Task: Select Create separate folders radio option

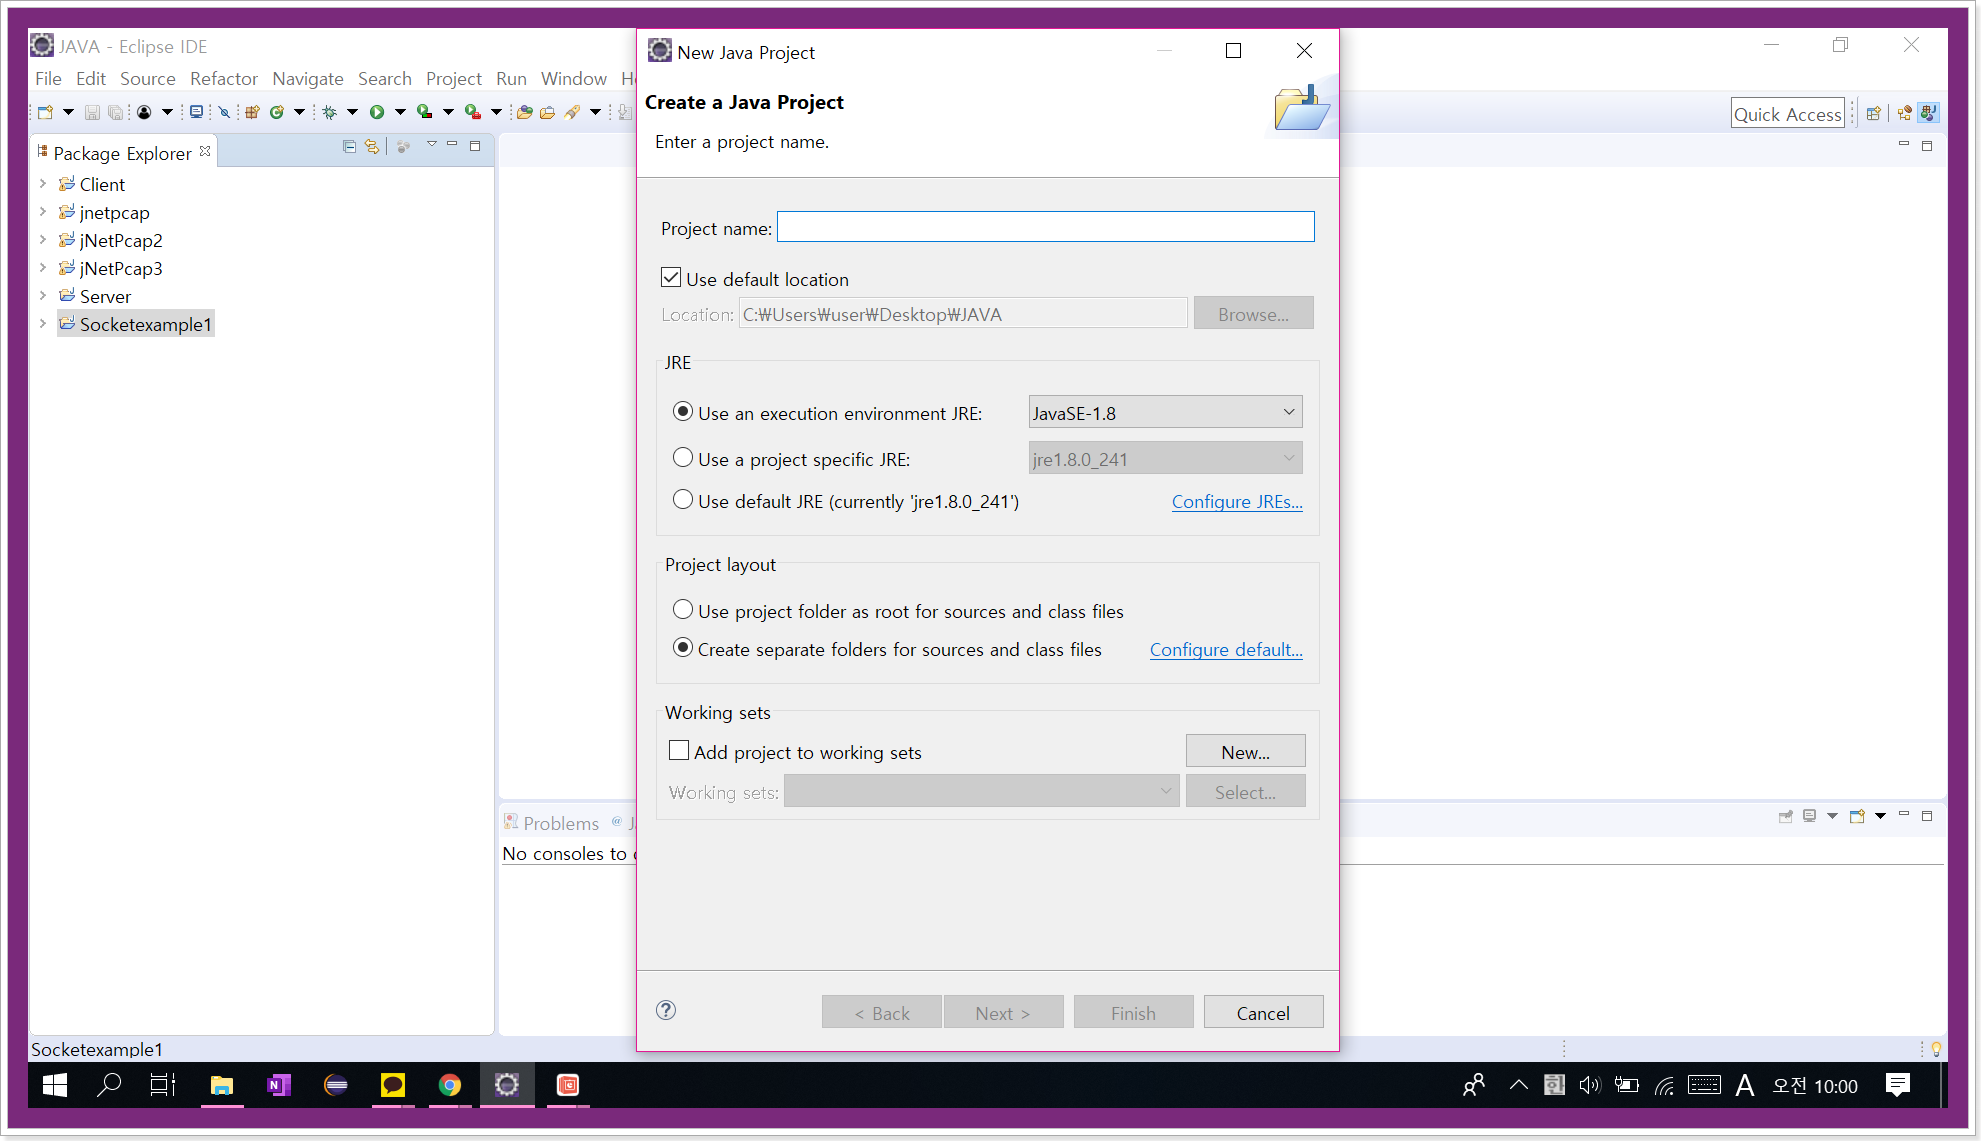Action: coord(683,648)
